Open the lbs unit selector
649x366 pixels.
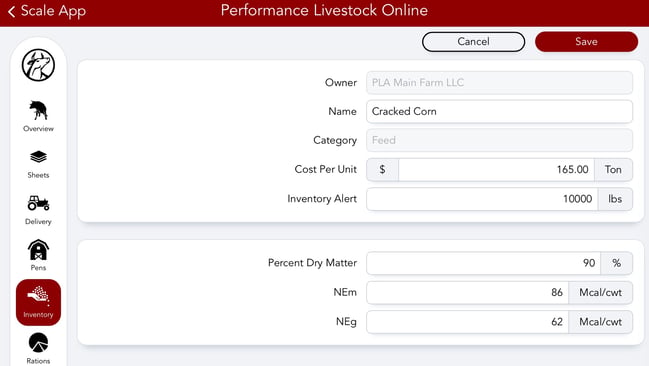pos(615,199)
